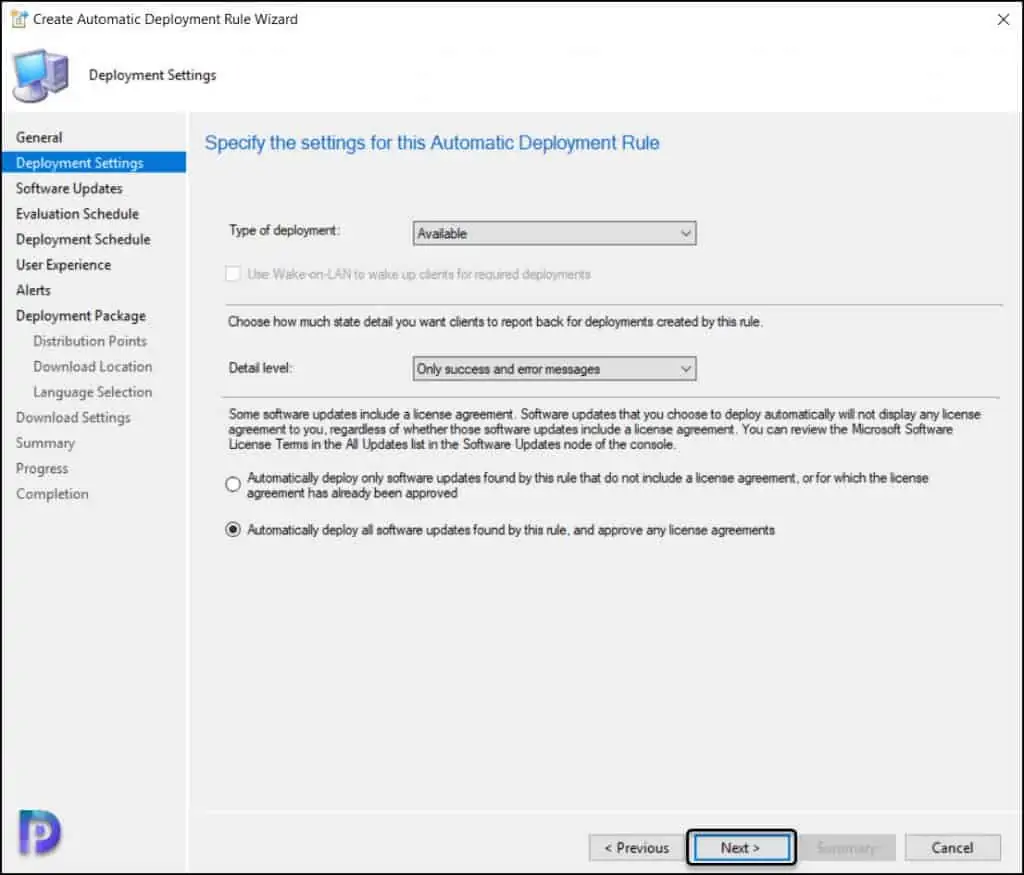Go to the General wizard page

pos(39,137)
